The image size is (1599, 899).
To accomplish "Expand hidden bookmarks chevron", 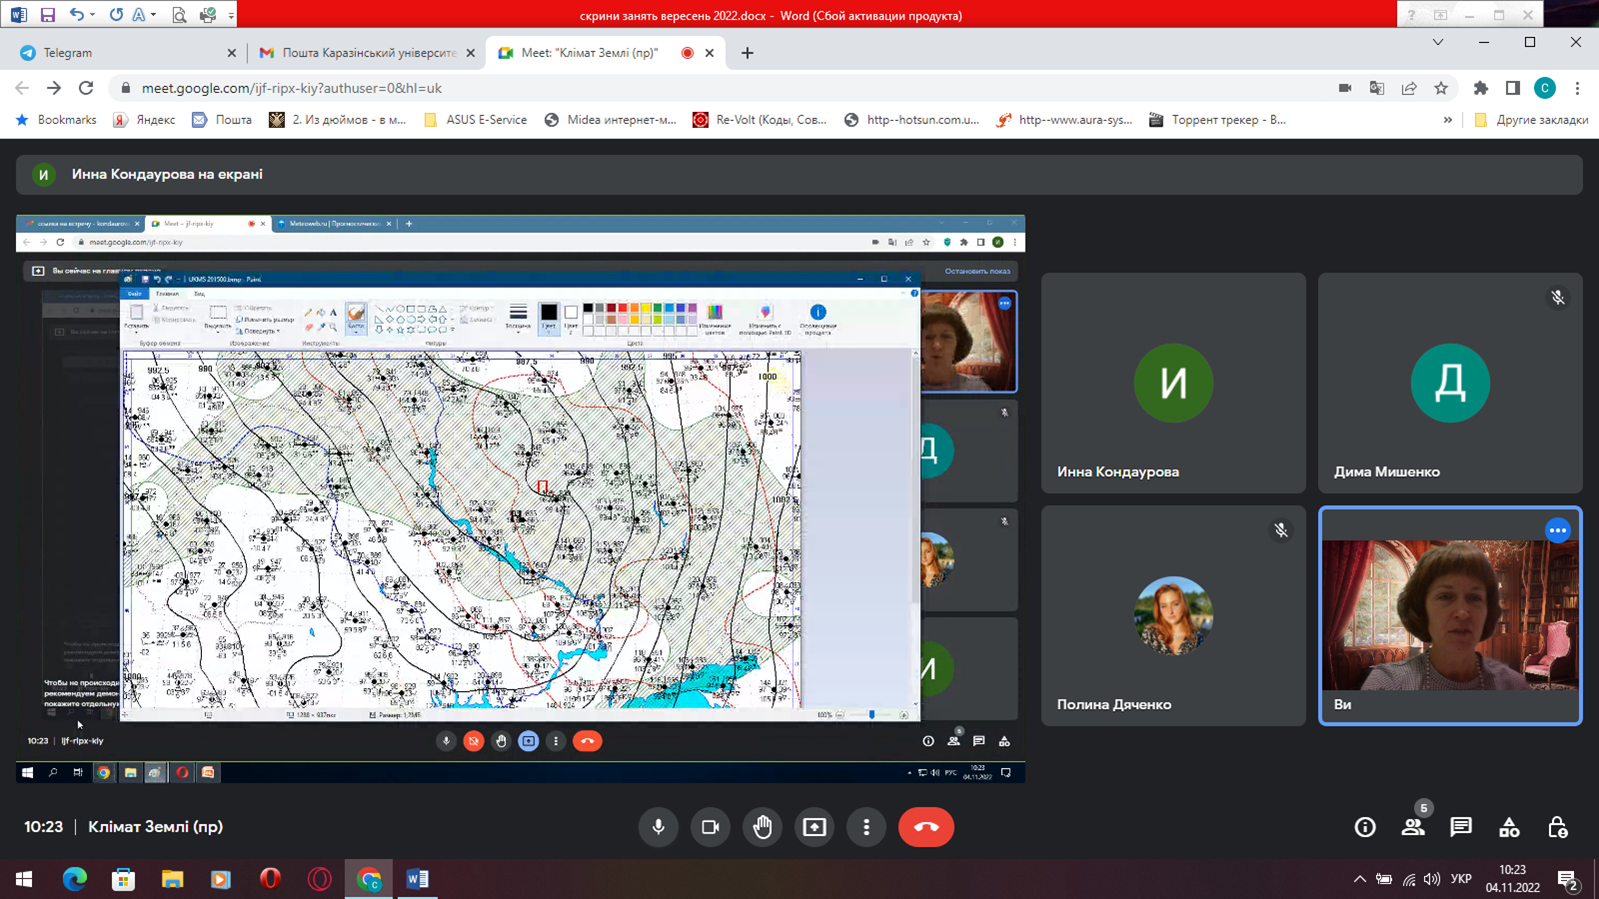I will [x=1447, y=120].
